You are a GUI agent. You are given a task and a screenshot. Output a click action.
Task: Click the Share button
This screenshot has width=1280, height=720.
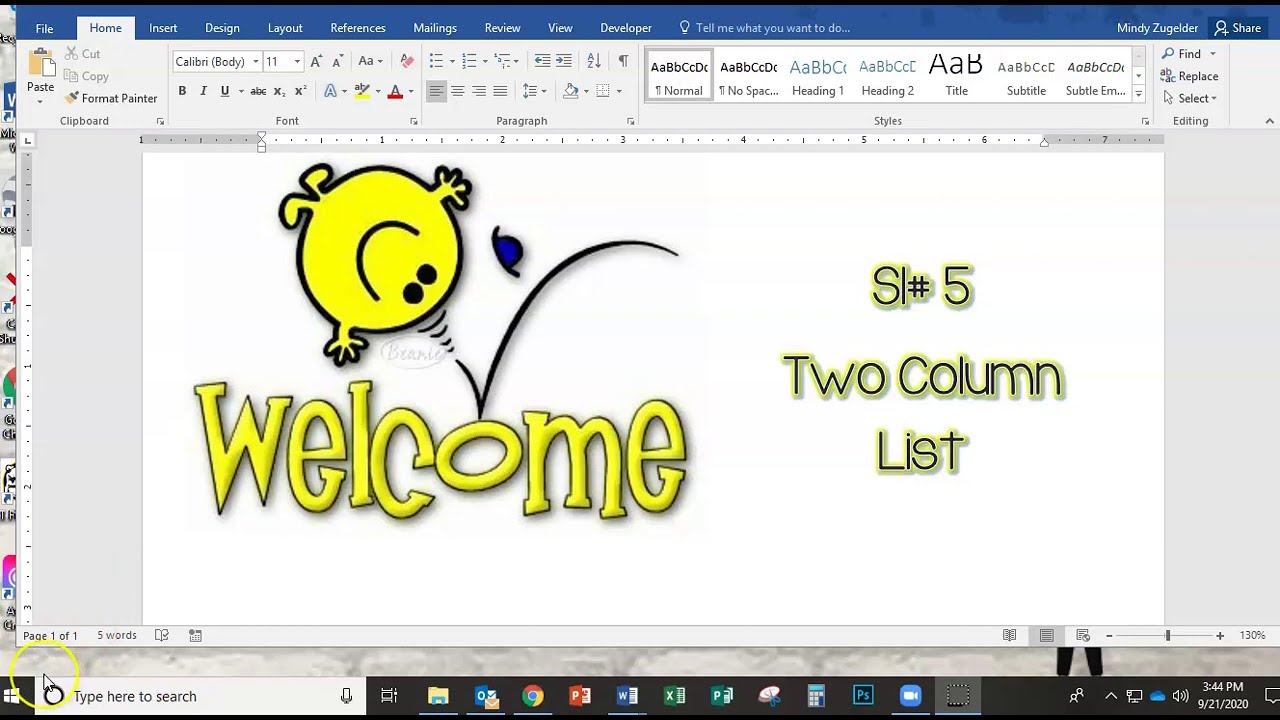[x=1237, y=28]
